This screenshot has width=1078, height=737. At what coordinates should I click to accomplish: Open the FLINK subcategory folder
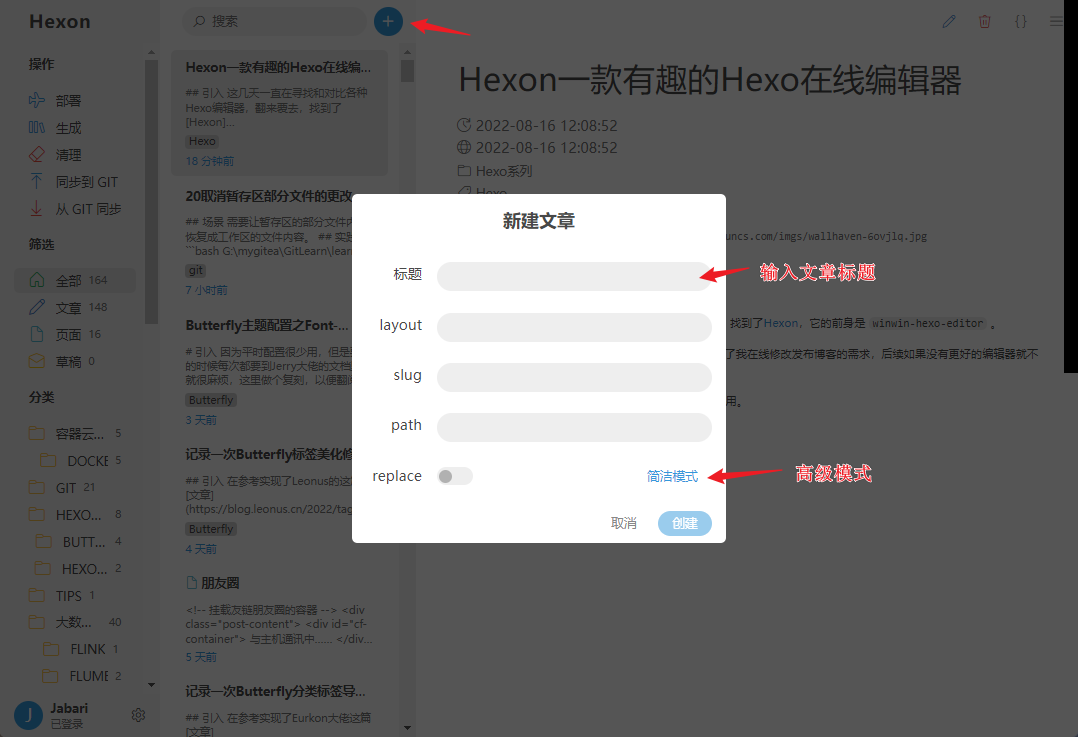pyautogui.click(x=80, y=649)
